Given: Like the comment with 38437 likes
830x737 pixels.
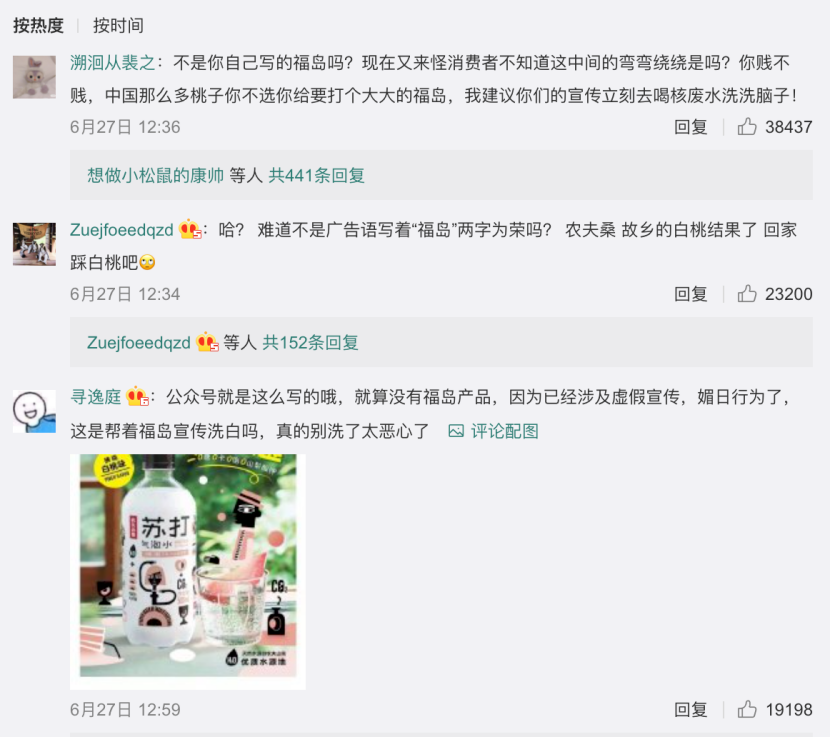Looking at the screenshot, I should 747,127.
